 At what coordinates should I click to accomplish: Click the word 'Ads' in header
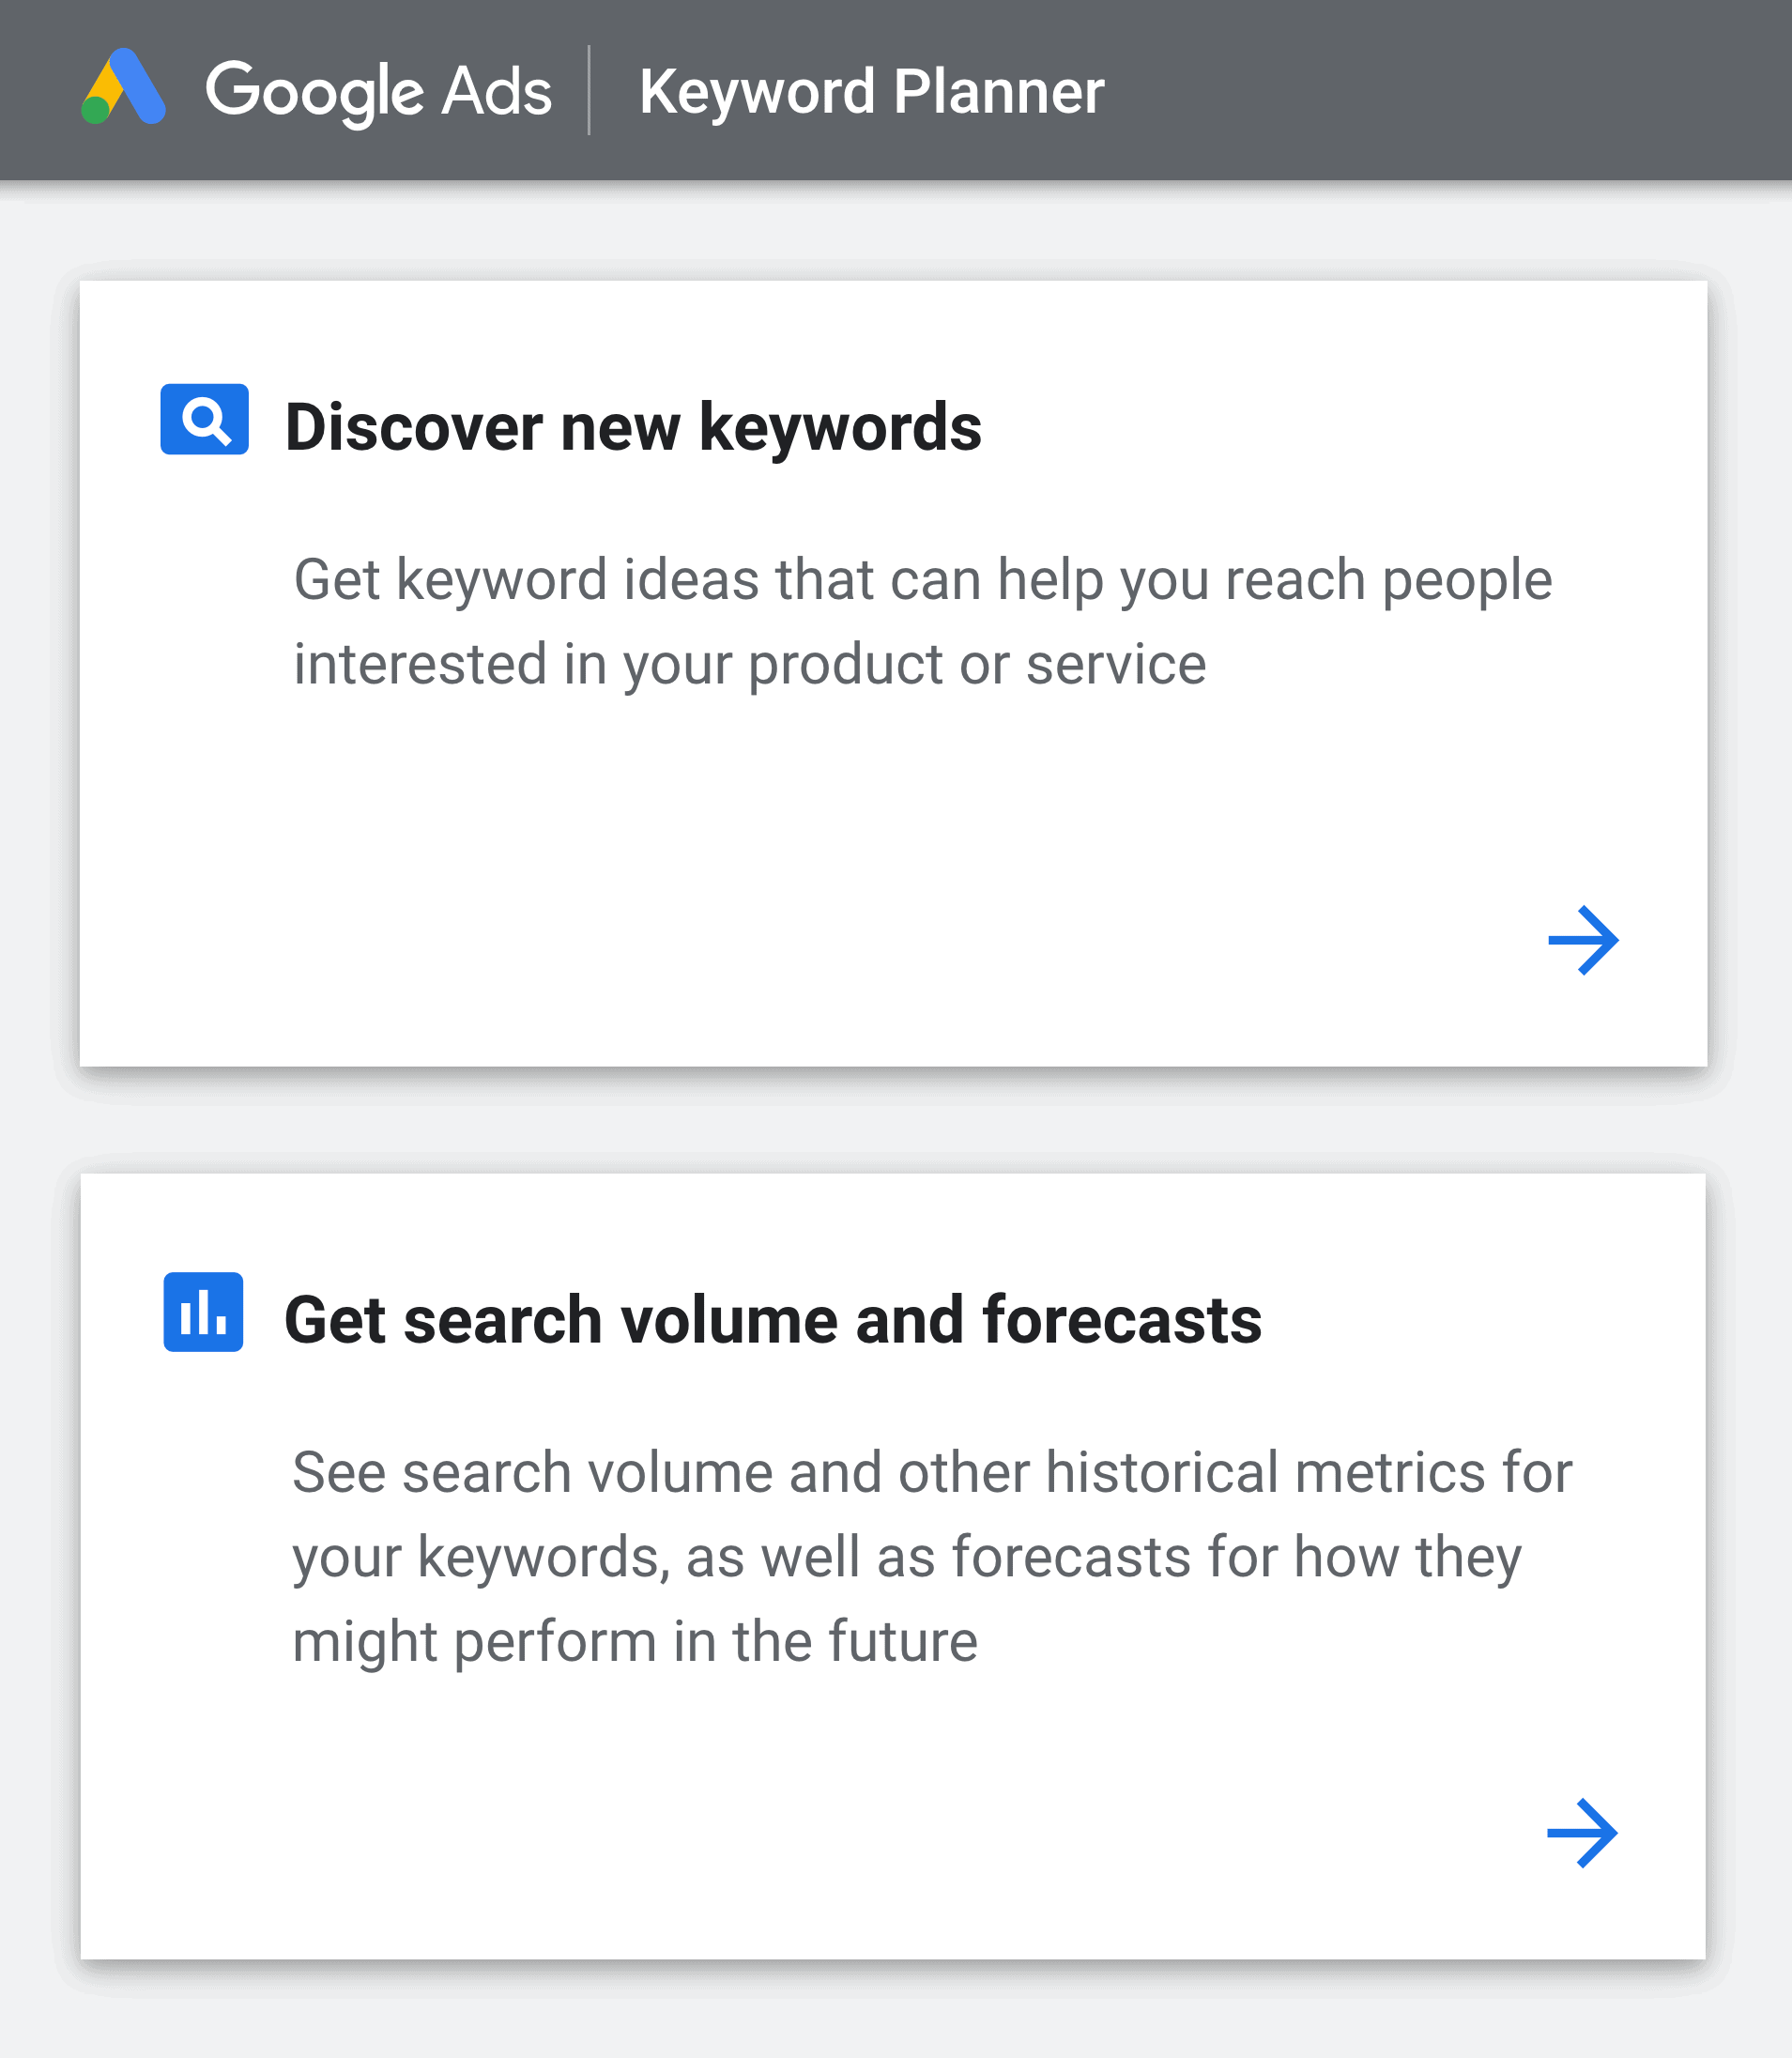497,91
